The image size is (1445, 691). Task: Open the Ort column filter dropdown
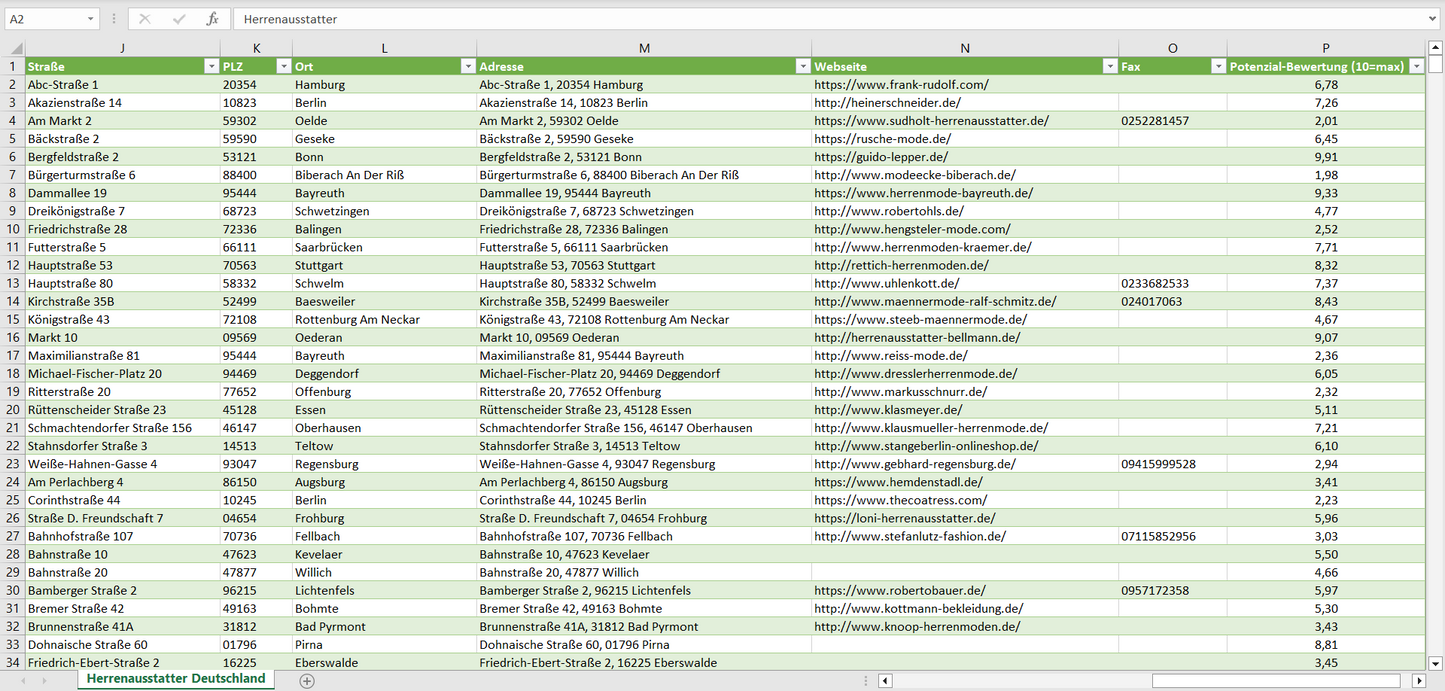click(x=467, y=66)
